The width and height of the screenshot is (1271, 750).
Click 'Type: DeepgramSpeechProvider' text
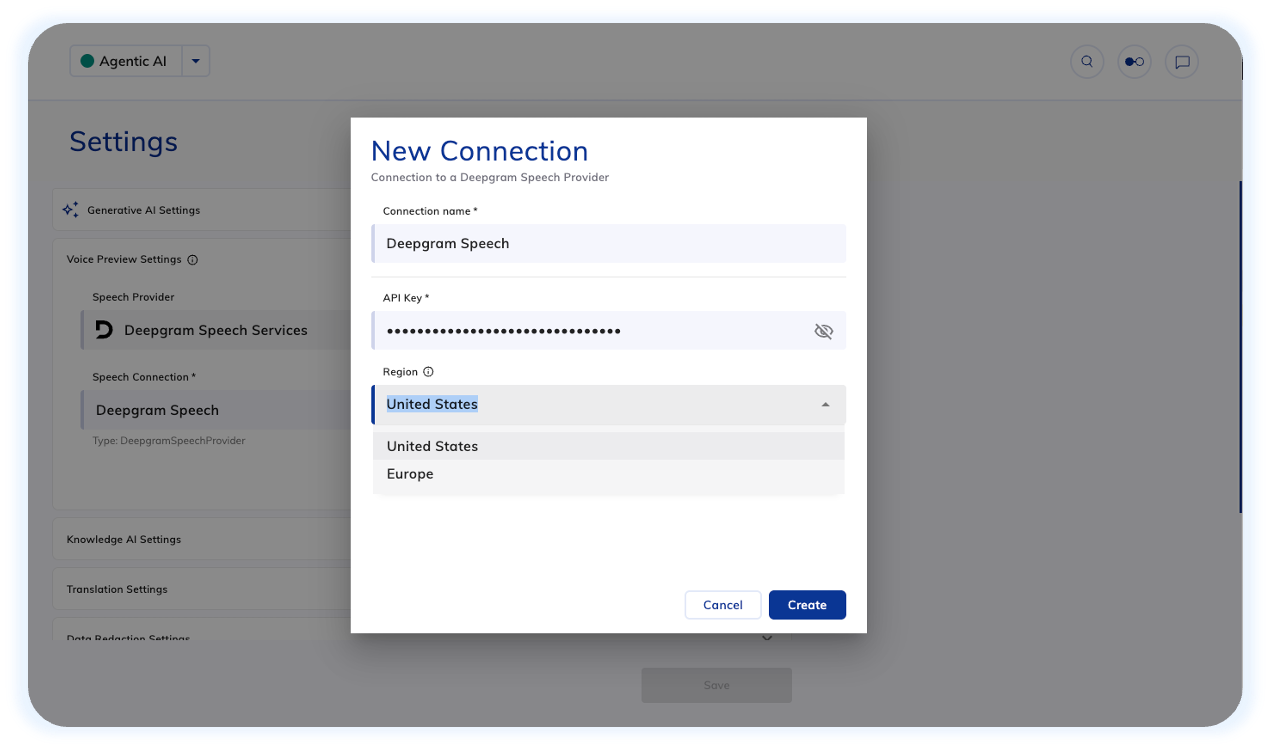click(169, 441)
